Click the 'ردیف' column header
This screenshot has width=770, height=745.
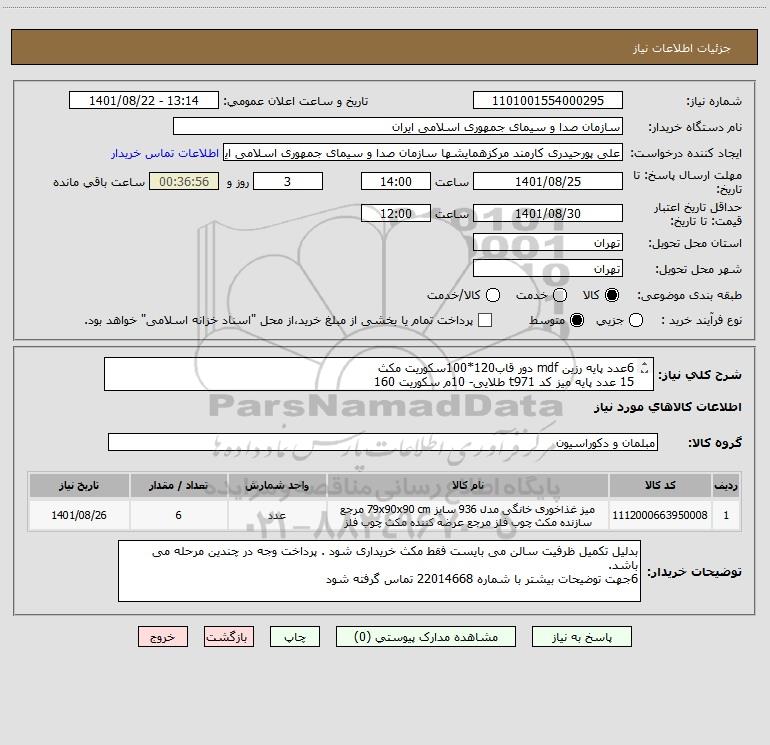(726, 485)
